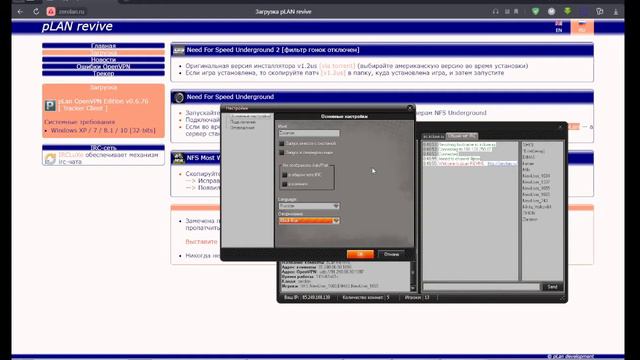
Task: Open the pLan OpenVPN Edition download link
Action: coord(103,101)
